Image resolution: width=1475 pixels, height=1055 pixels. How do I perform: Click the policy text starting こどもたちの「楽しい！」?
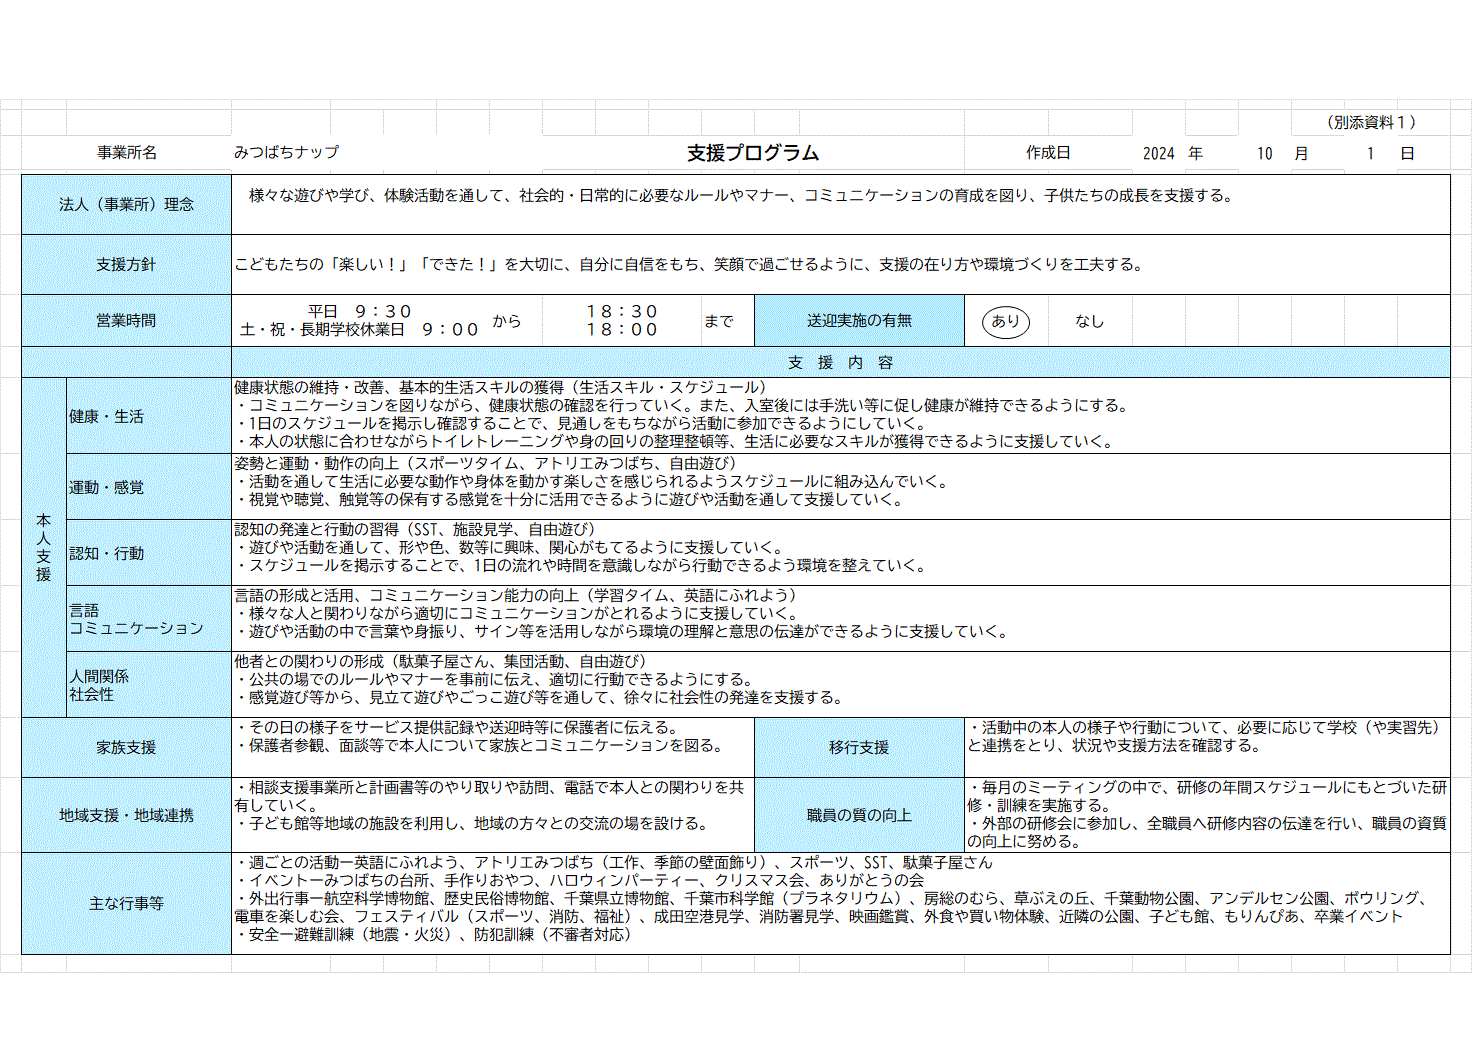[689, 265]
